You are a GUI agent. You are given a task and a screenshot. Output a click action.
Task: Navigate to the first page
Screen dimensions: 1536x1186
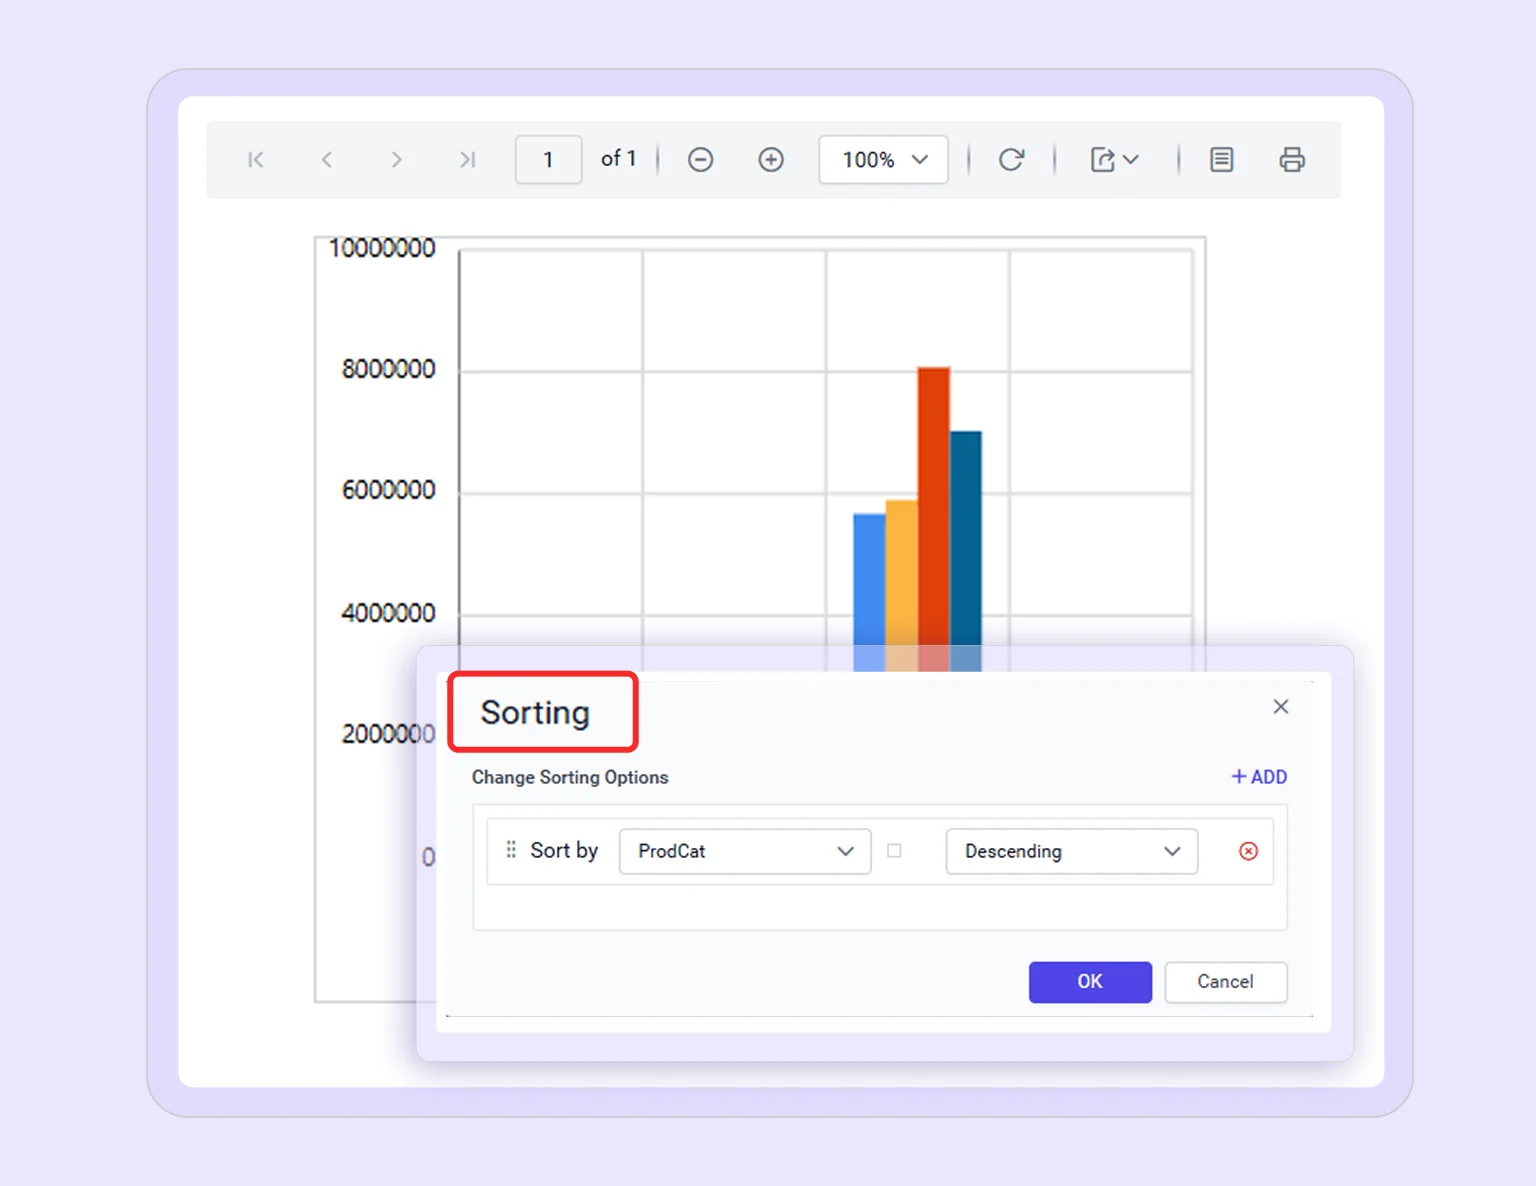(256, 159)
